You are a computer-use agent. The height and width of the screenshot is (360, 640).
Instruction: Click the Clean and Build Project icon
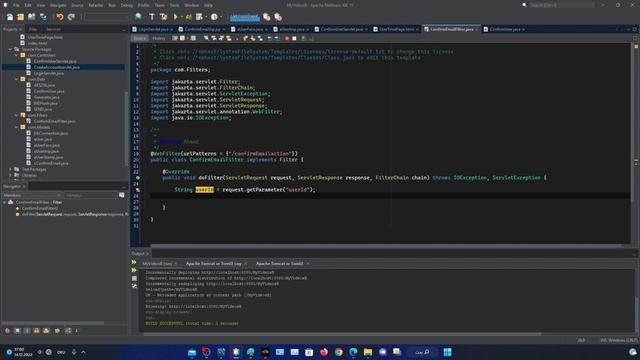click(x=163, y=17)
